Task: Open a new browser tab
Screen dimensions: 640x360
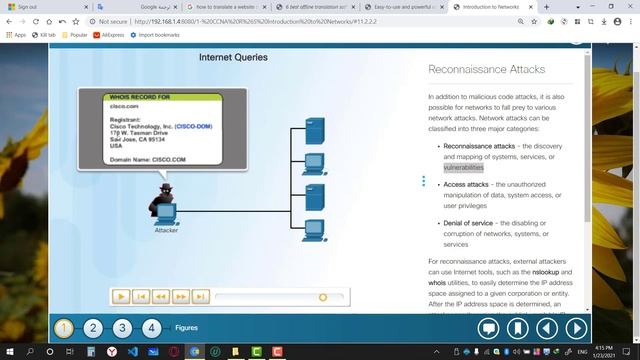Action: 546,7
